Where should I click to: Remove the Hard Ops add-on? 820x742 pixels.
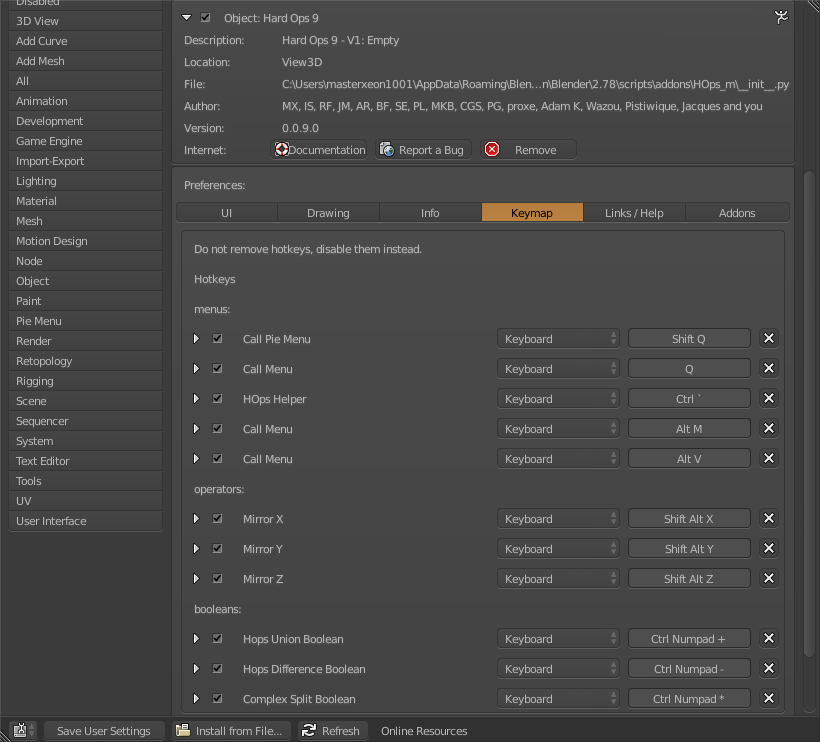(x=528, y=150)
